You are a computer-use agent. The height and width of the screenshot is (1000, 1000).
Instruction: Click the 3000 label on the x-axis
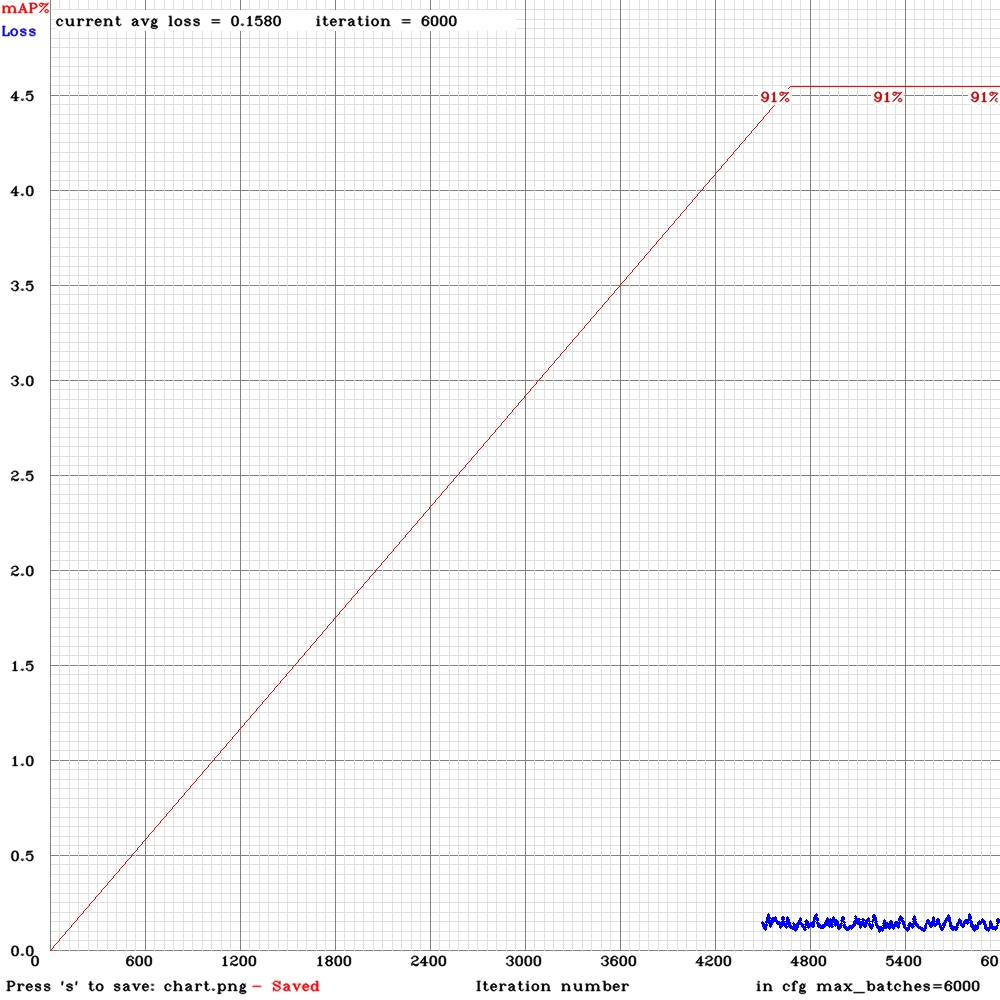pyautogui.click(x=521, y=962)
